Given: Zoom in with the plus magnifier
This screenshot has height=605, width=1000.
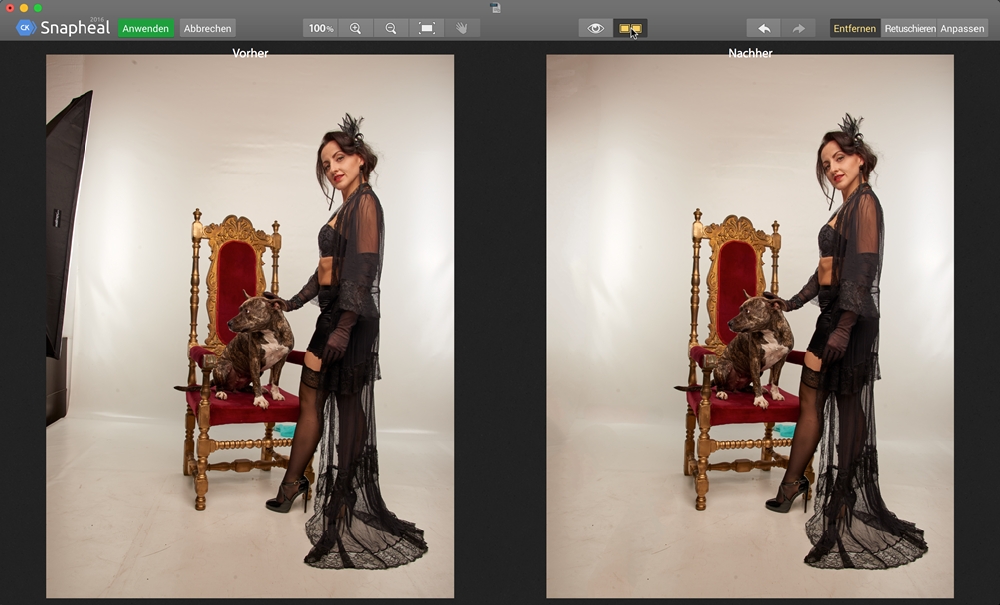Looking at the screenshot, I should (355, 28).
